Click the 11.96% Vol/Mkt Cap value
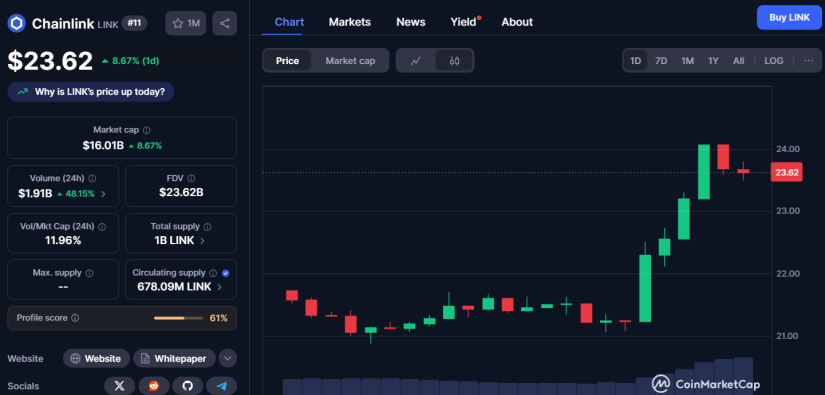The width and height of the screenshot is (825, 395). pyautogui.click(x=63, y=241)
